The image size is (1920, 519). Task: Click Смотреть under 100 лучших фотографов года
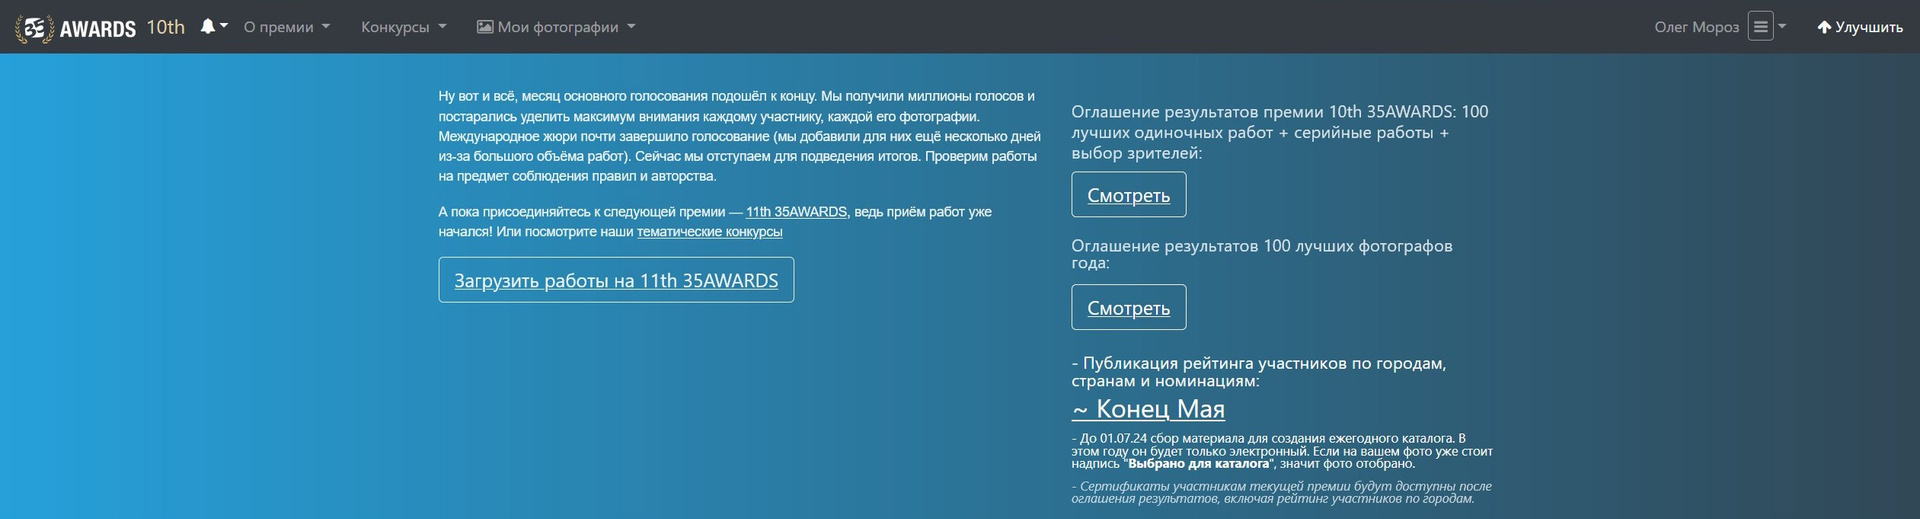click(x=1128, y=308)
